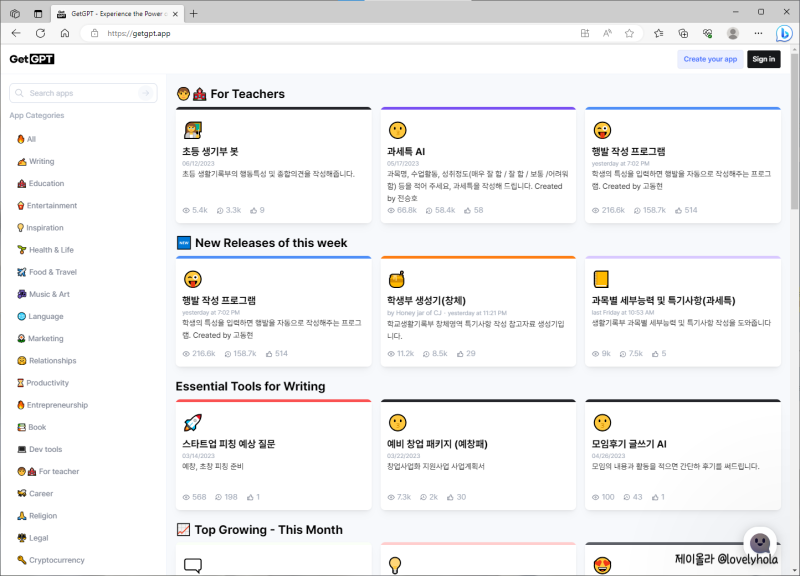Click the light bulb icon card in Top Growing

coord(395,565)
